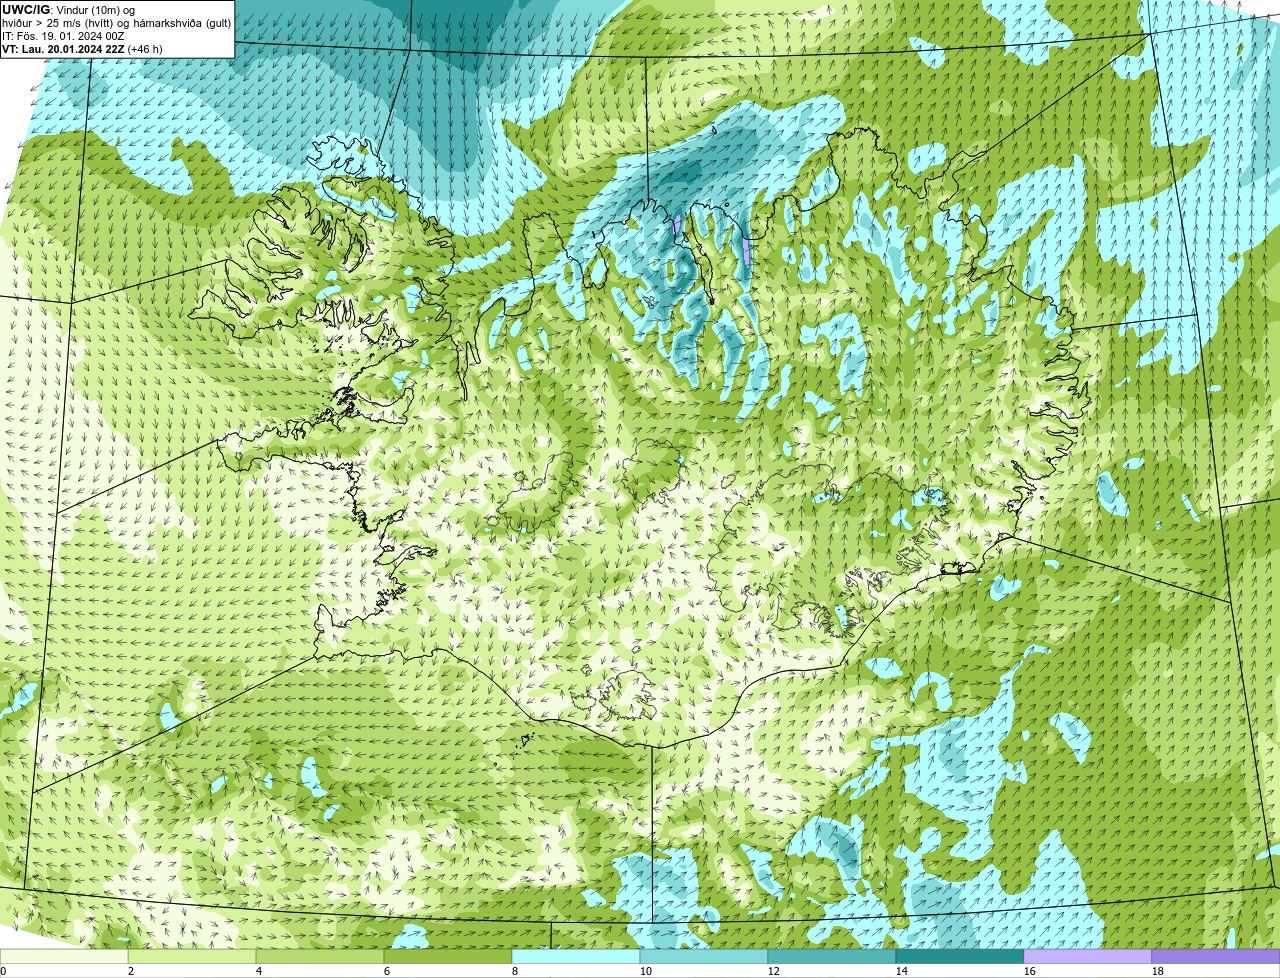The width and height of the screenshot is (1280, 978).
Task: Click the 4–6 m/s legend color swatch
Action: click(x=320, y=957)
